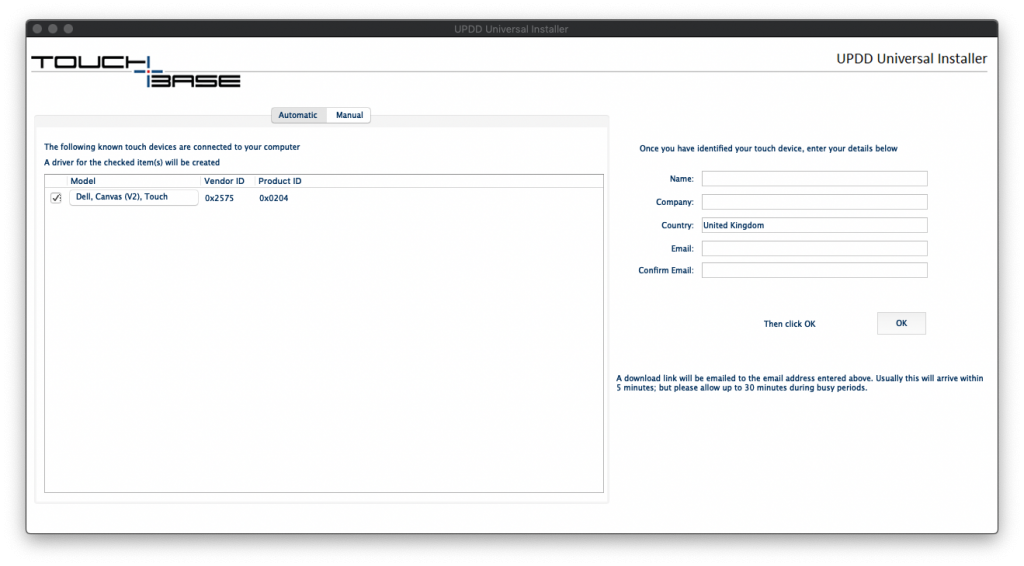Viewport: 1024px width, 566px height.
Task: Maximize the installer window
Action: pos(69,29)
